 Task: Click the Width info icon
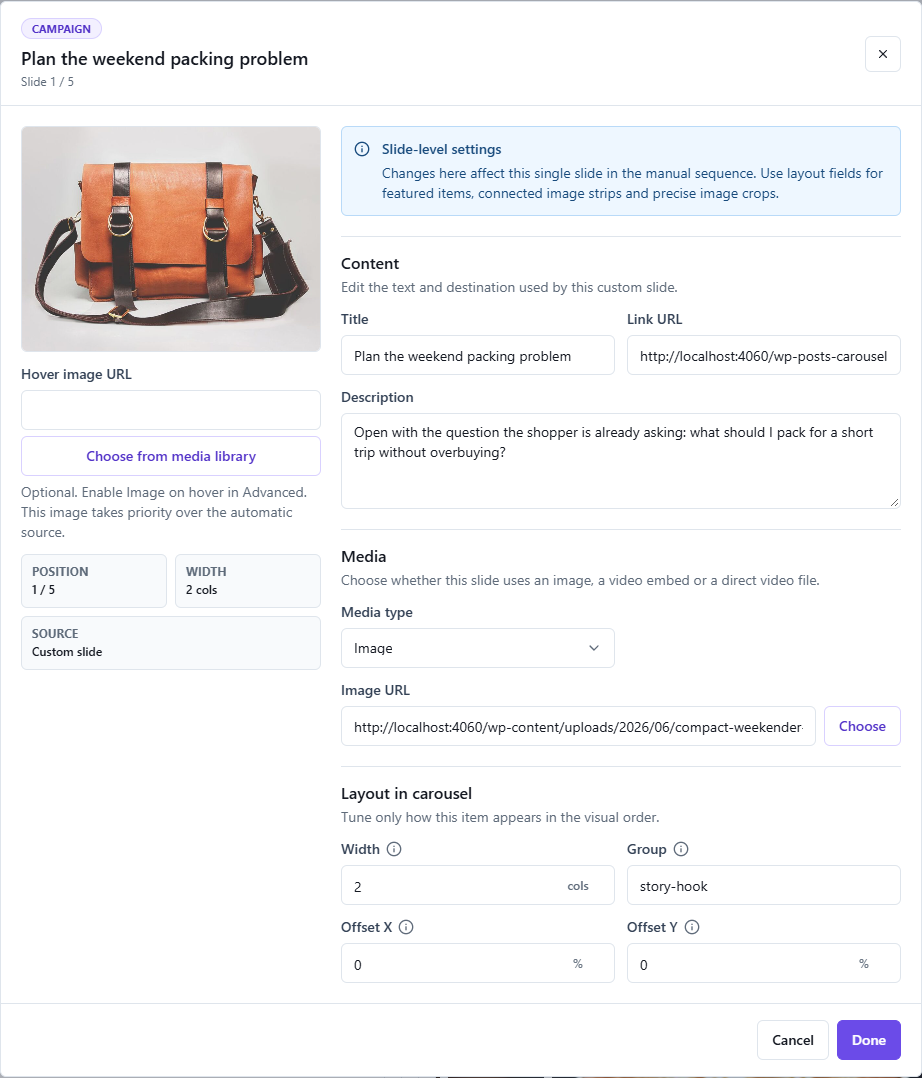pyautogui.click(x=394, y=849)
